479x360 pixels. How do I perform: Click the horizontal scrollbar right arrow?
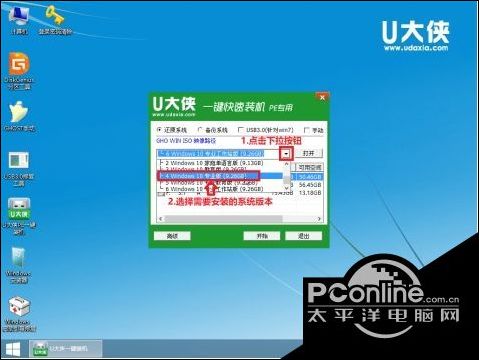click(319, 219)
